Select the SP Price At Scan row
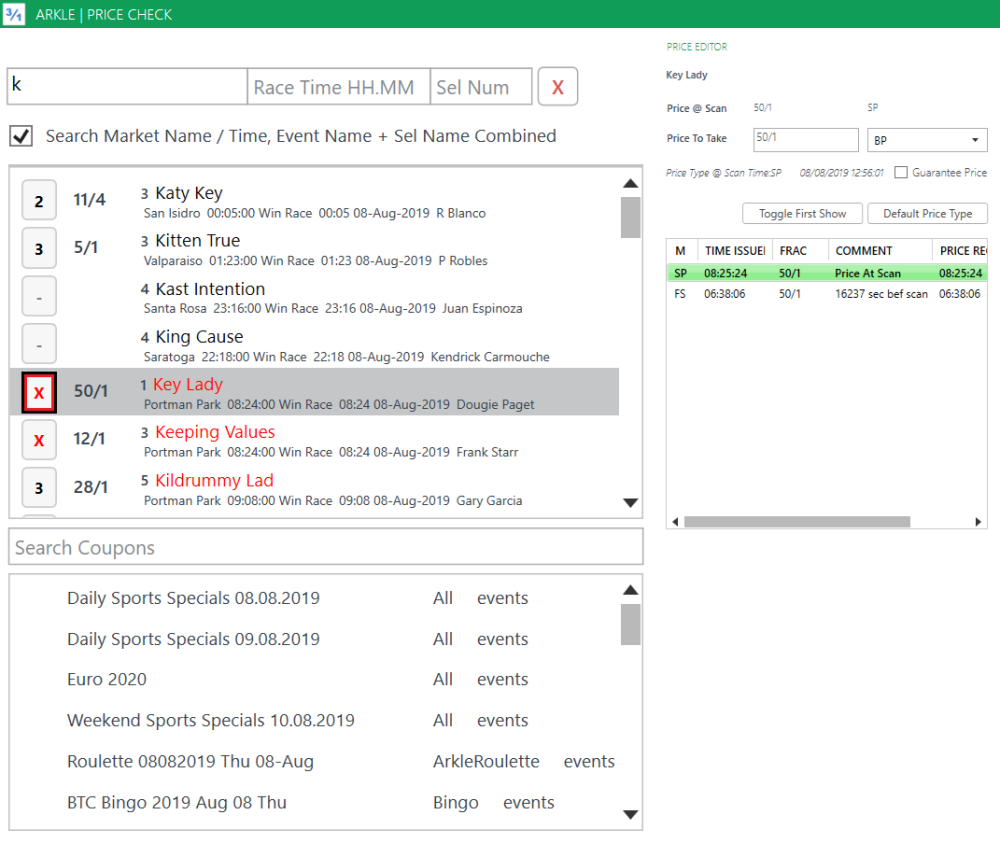The width and height of the screenshot is (1000, 843). tap(827, 273)
